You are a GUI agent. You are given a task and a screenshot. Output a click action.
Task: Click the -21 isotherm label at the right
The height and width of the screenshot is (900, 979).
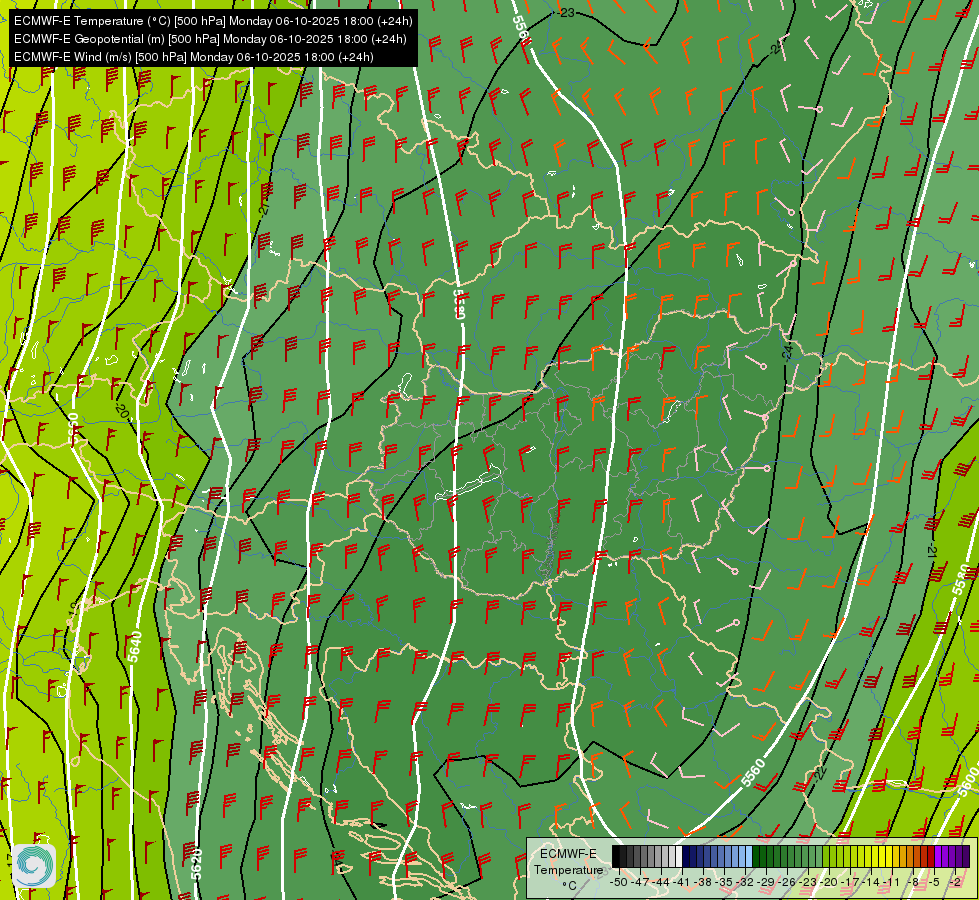[932, 551]
